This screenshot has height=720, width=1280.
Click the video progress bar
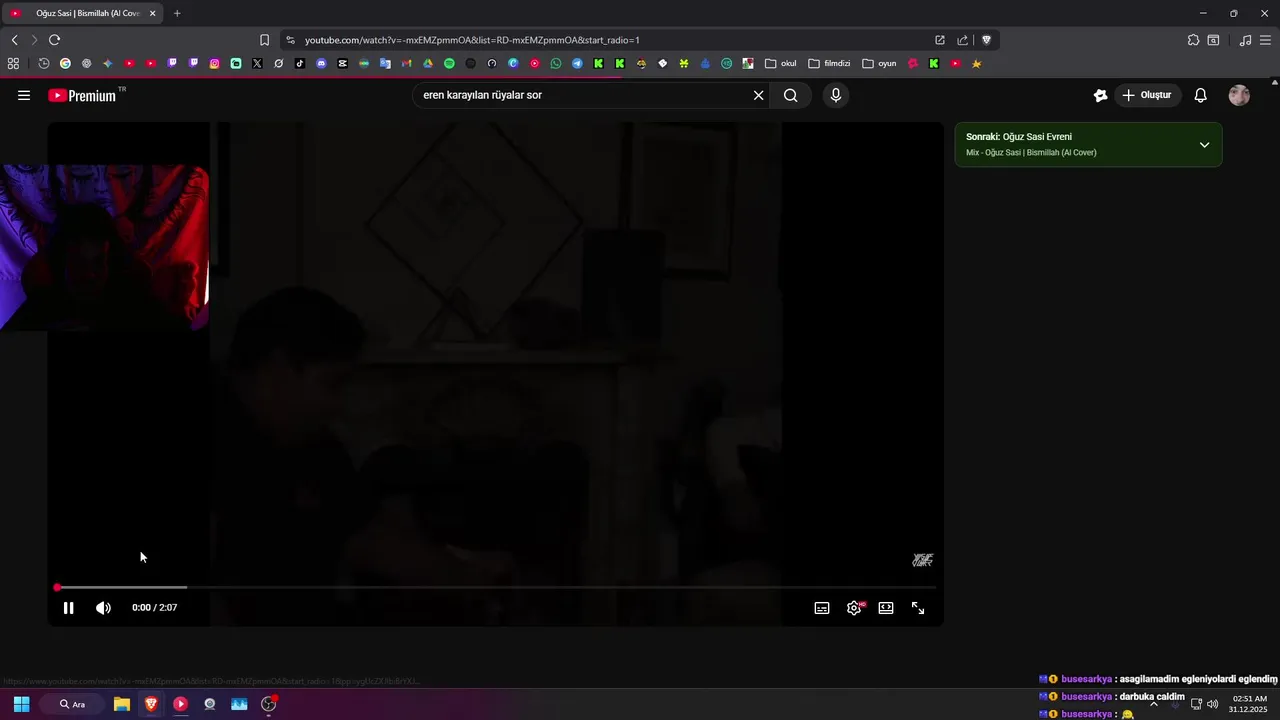click(x=495, y=587)
